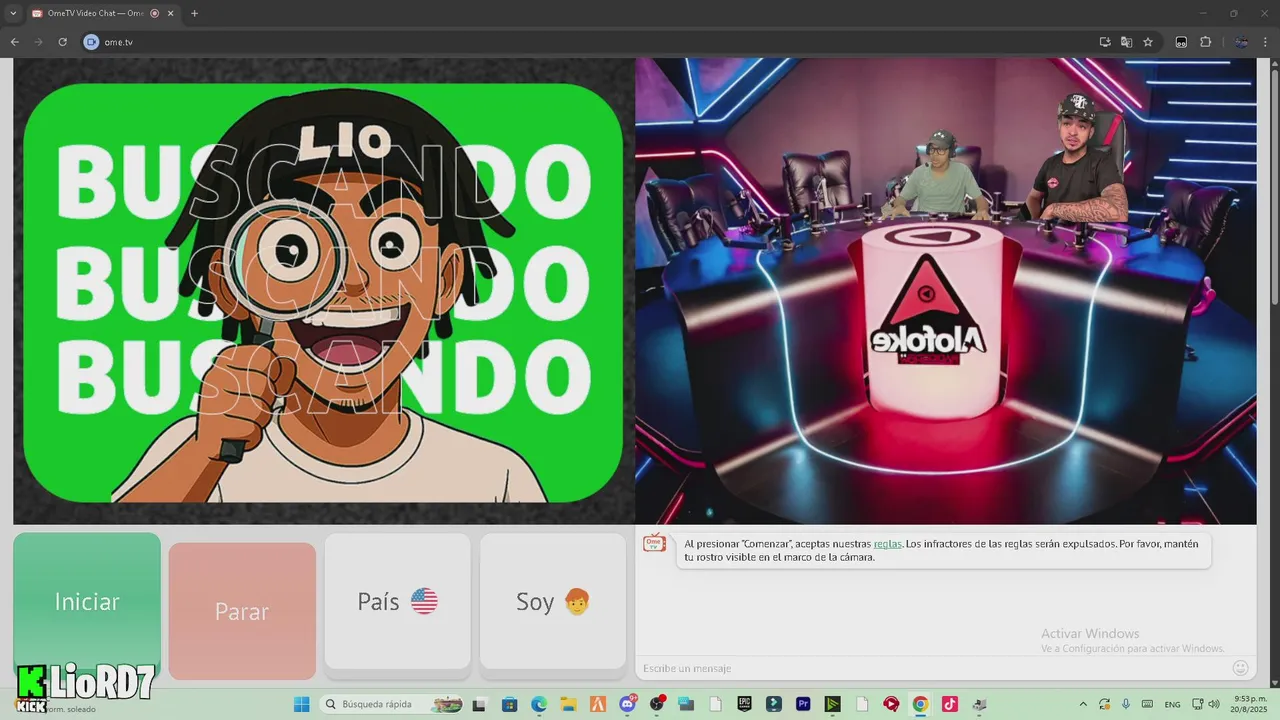Show hidden system tray icons chevron
This screenshot has height=720, width=1280.
pyautogui.click(x=1083, y=704)
